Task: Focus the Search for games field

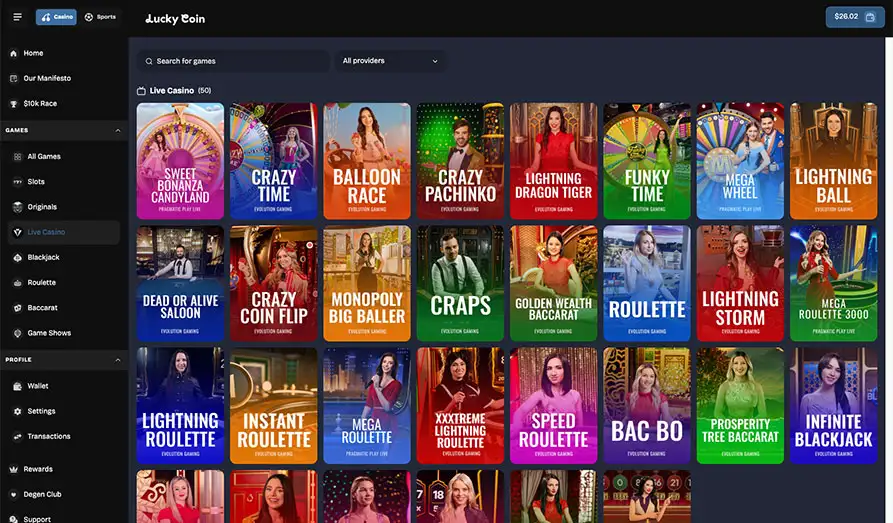Action: click(x=234, y=61)
